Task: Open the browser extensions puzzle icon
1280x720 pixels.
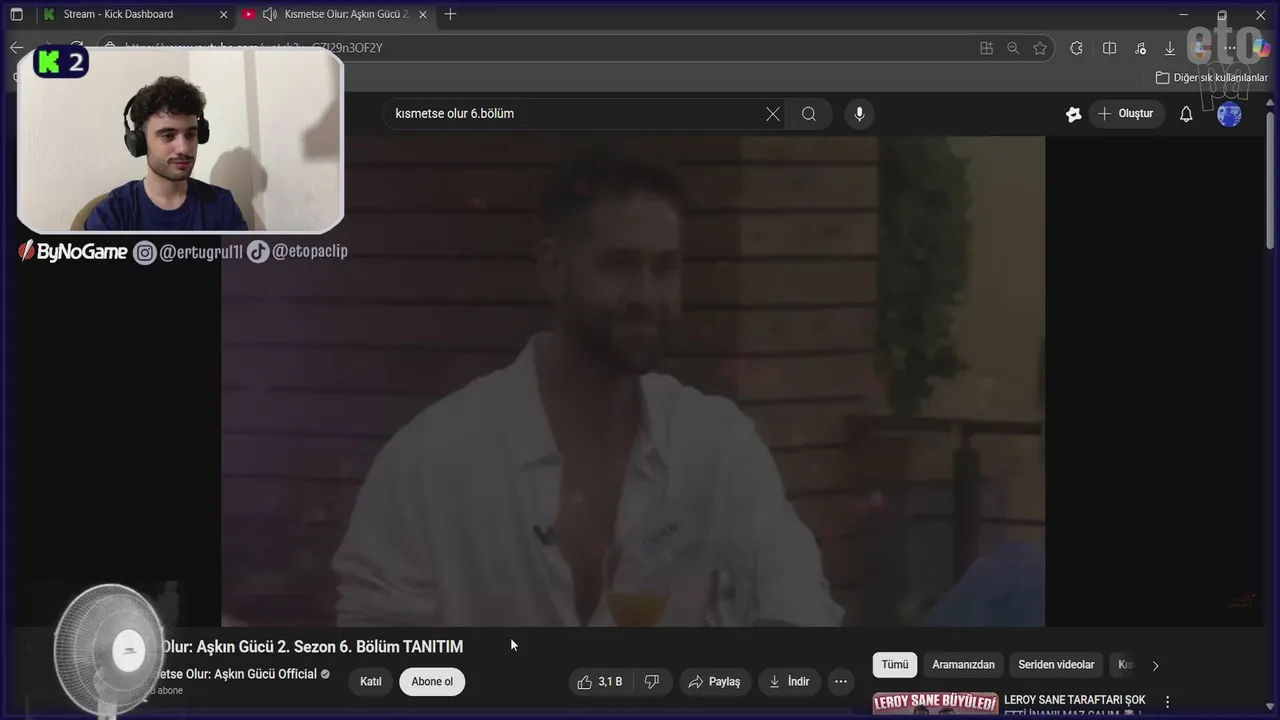Action: [x=1076, y=48]
